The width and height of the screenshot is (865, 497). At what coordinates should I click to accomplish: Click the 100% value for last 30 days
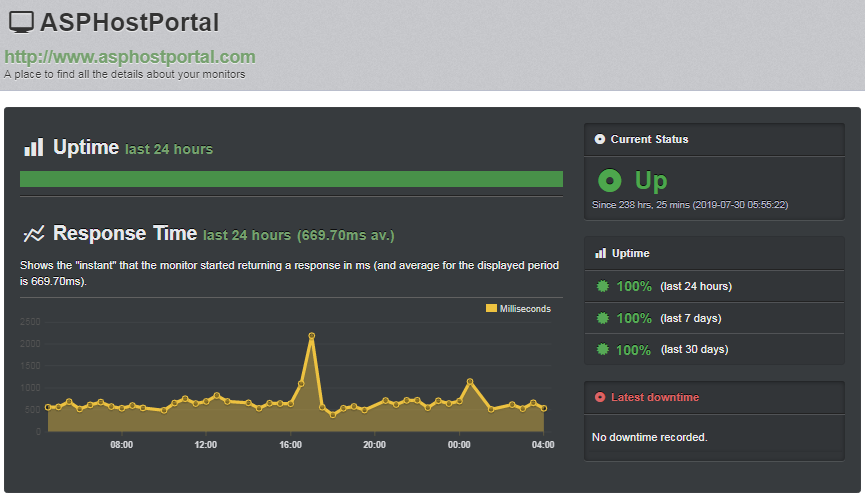(634, 350)
